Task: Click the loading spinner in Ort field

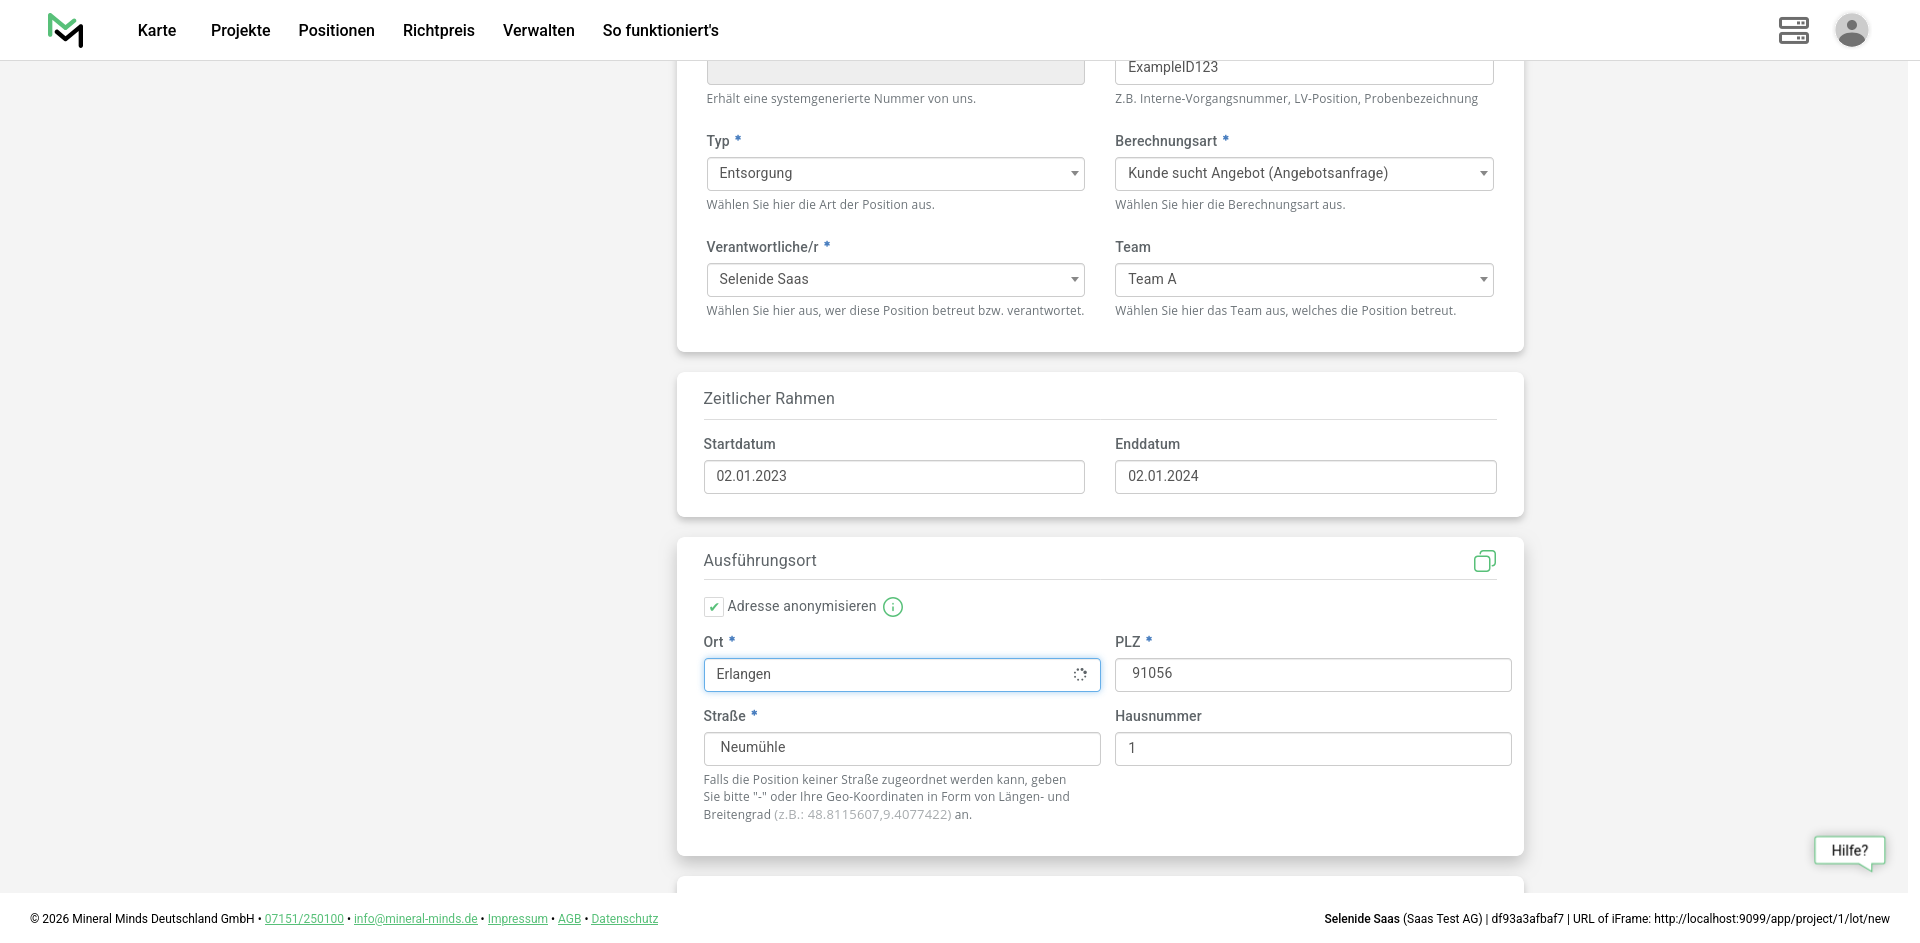Action: coord(1080,675)
